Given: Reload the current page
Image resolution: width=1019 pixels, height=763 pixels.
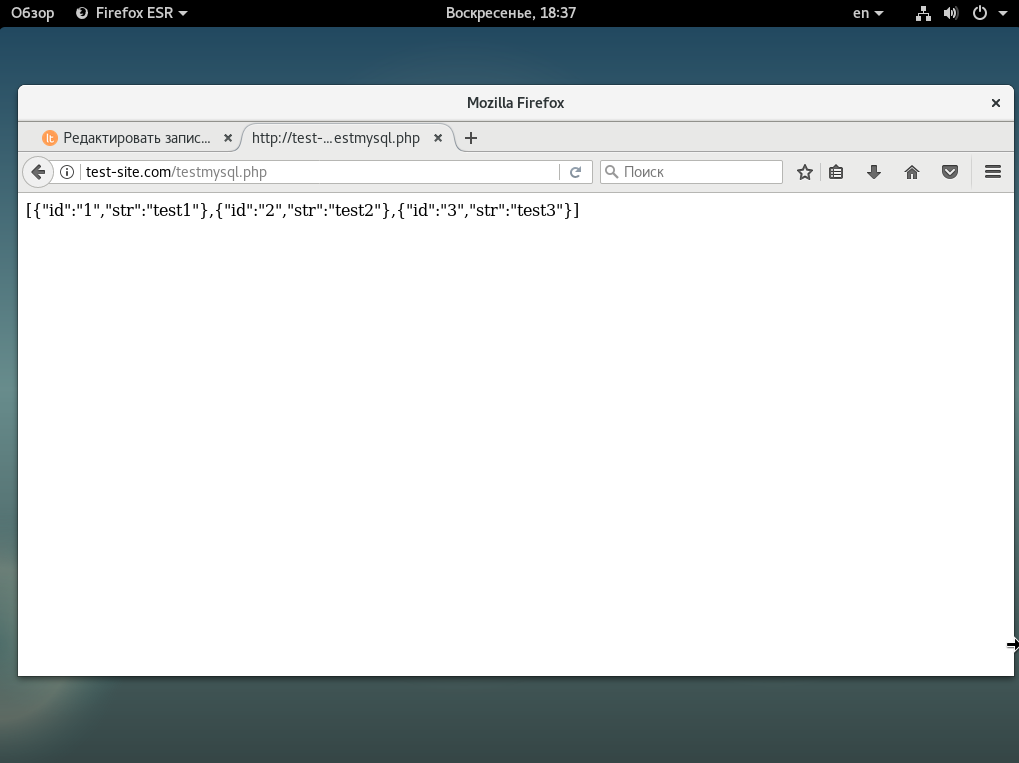Looking at the screenshot, I should click(575, 172).
